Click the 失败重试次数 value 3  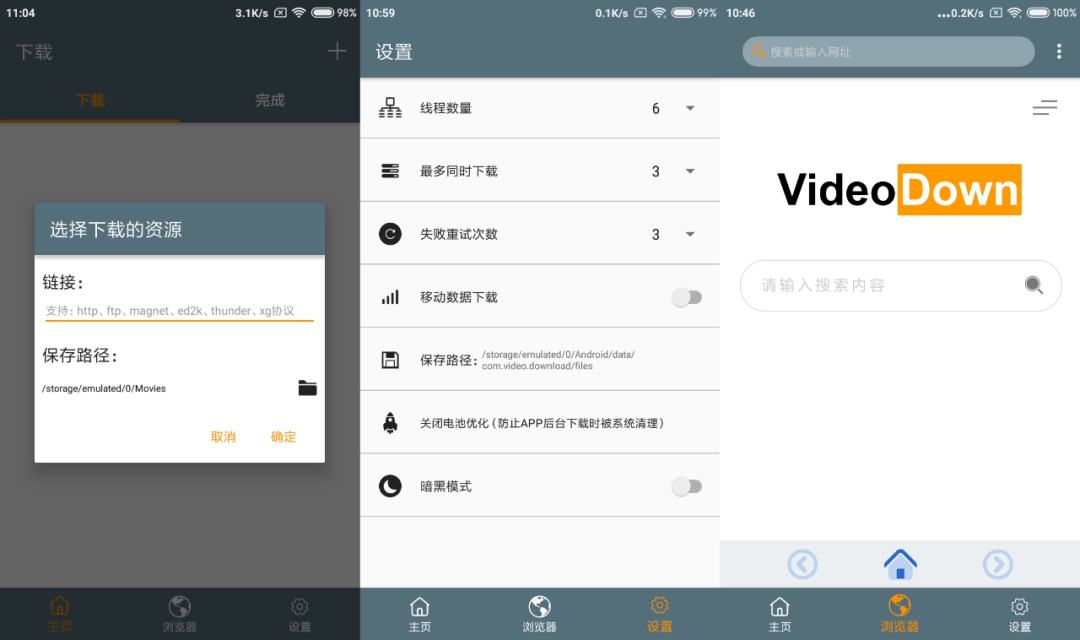(x=656, y=235)
